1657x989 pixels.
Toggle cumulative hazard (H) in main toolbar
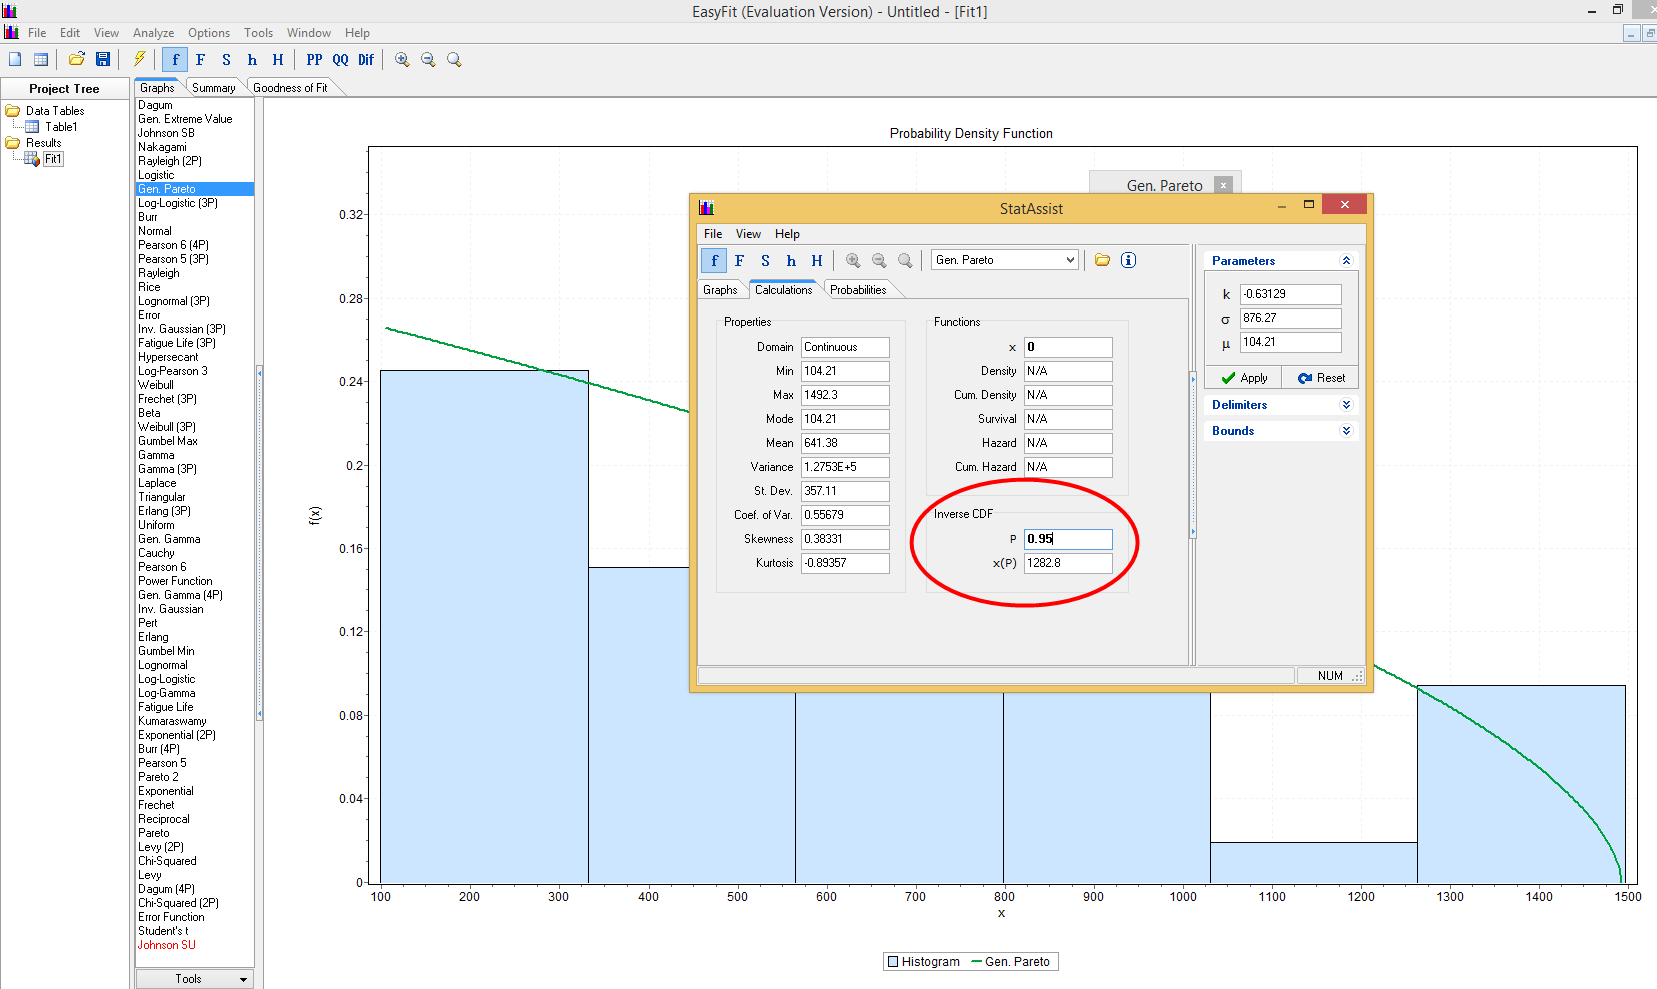tap(278, 60)
